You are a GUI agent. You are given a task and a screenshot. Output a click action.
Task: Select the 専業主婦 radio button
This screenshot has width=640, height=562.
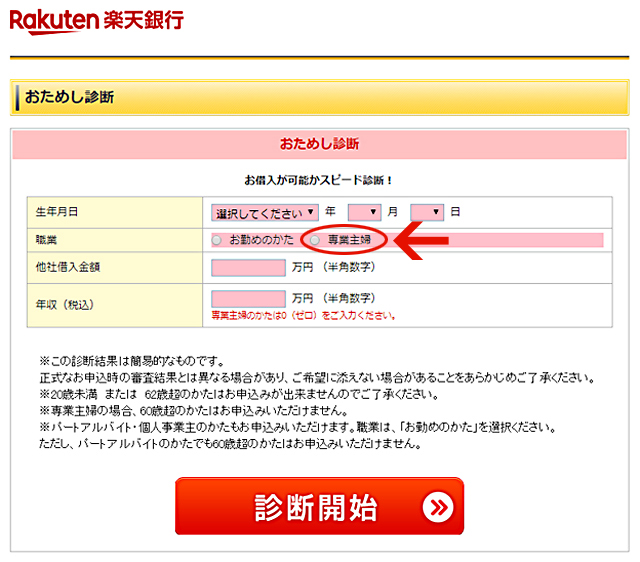pos(315,240)
